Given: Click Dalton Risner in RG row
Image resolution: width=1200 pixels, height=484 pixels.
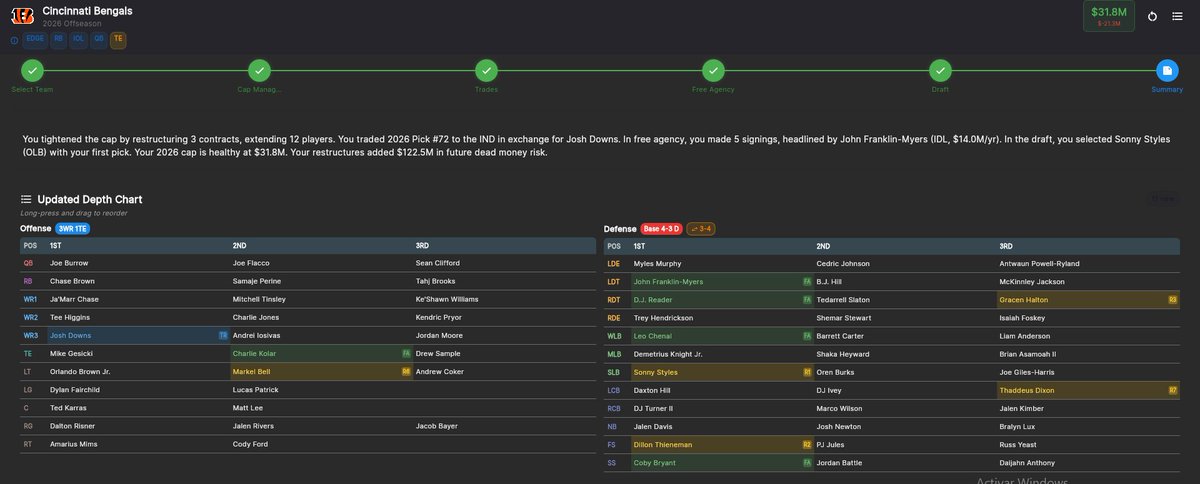Looking at the screenshot, I should pyautogui.click(x=72, y=425).
